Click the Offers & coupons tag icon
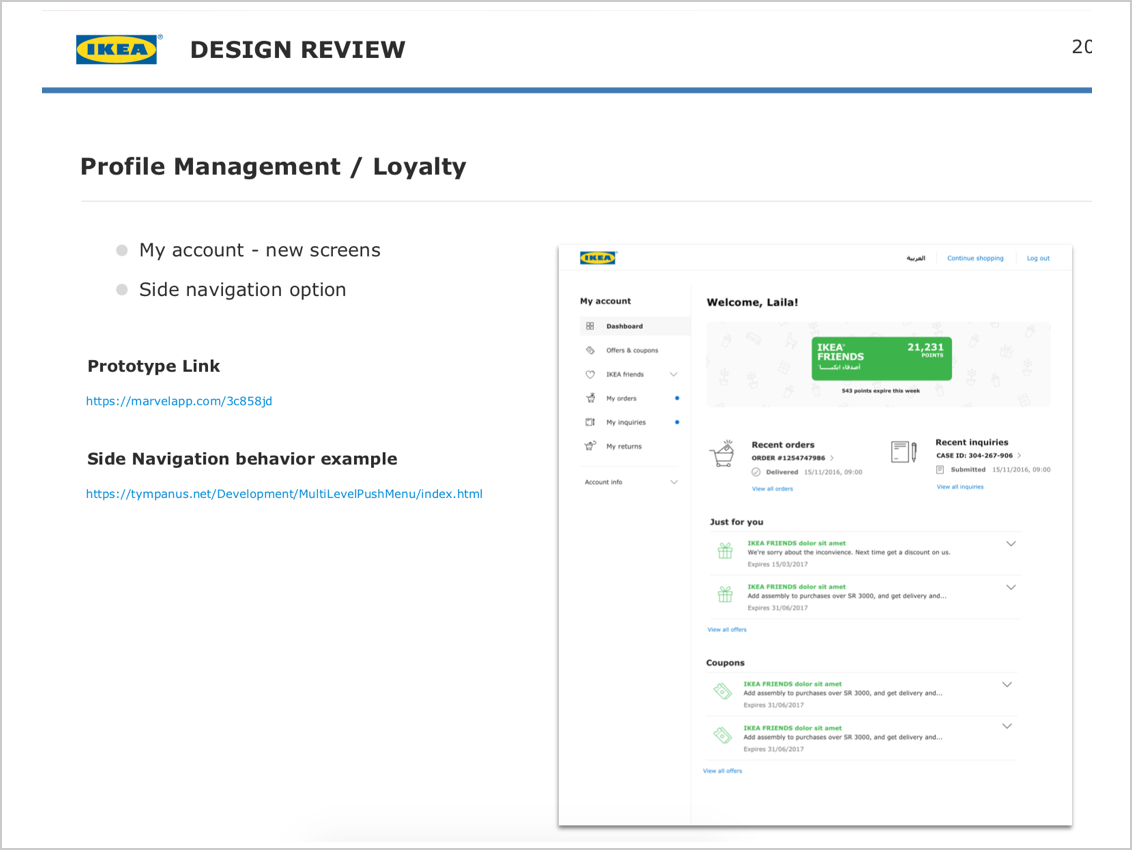This screenshot has width=1132, height=850. click(x=590, y=350)
